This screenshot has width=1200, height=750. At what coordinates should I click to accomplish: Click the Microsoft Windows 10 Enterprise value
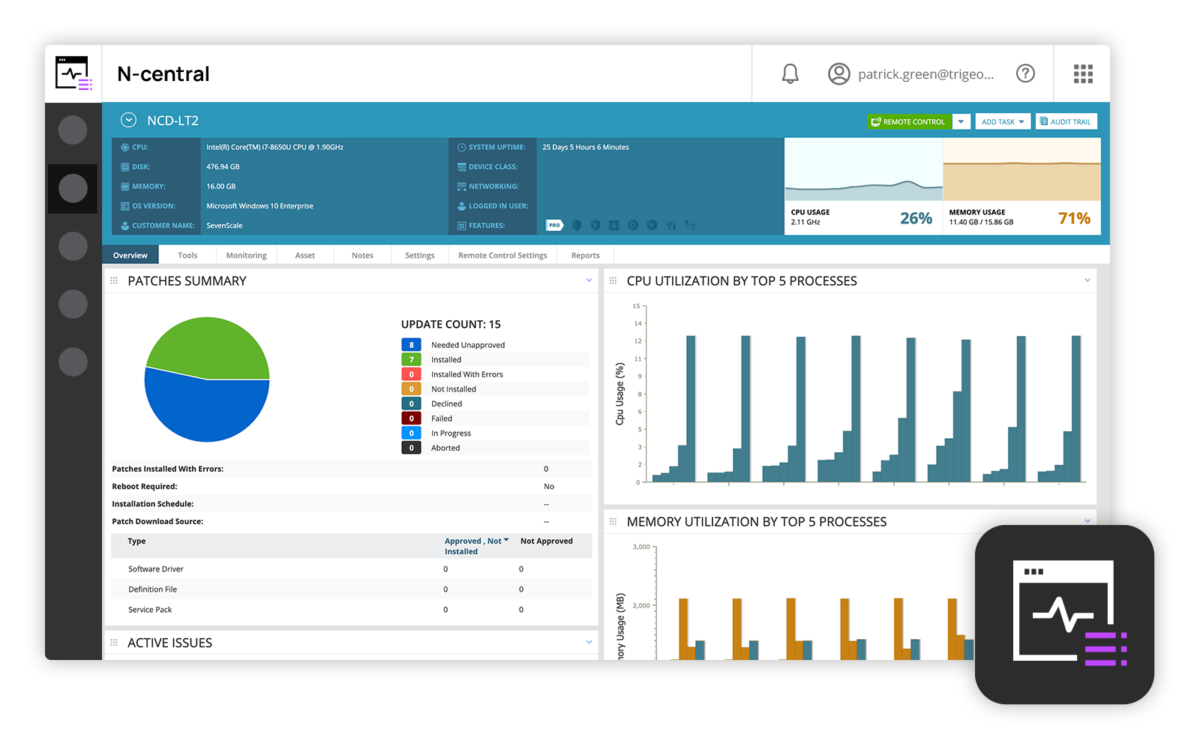[x=260, y=206]
